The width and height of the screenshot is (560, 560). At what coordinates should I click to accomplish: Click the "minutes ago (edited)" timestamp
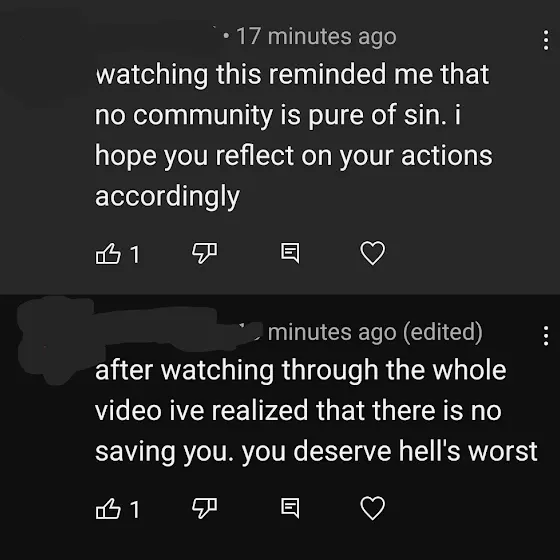tap(375, 332)
